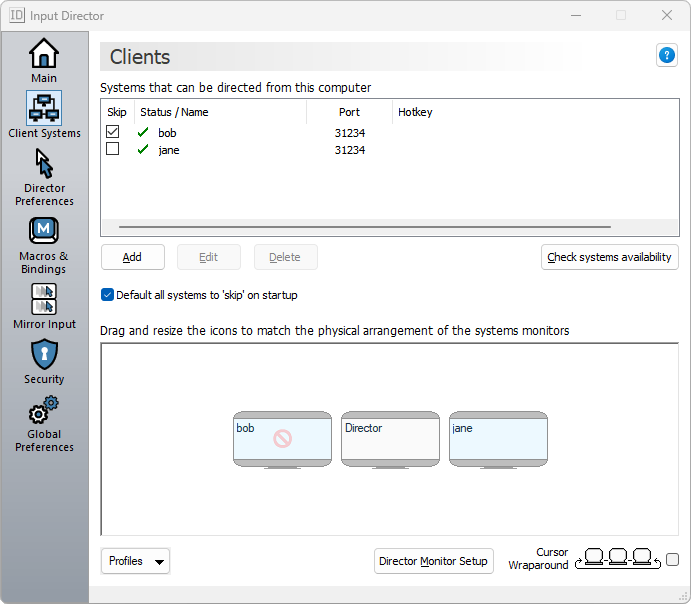
Task: Click jane's port value 31234
Action: (x=350, y=150)
